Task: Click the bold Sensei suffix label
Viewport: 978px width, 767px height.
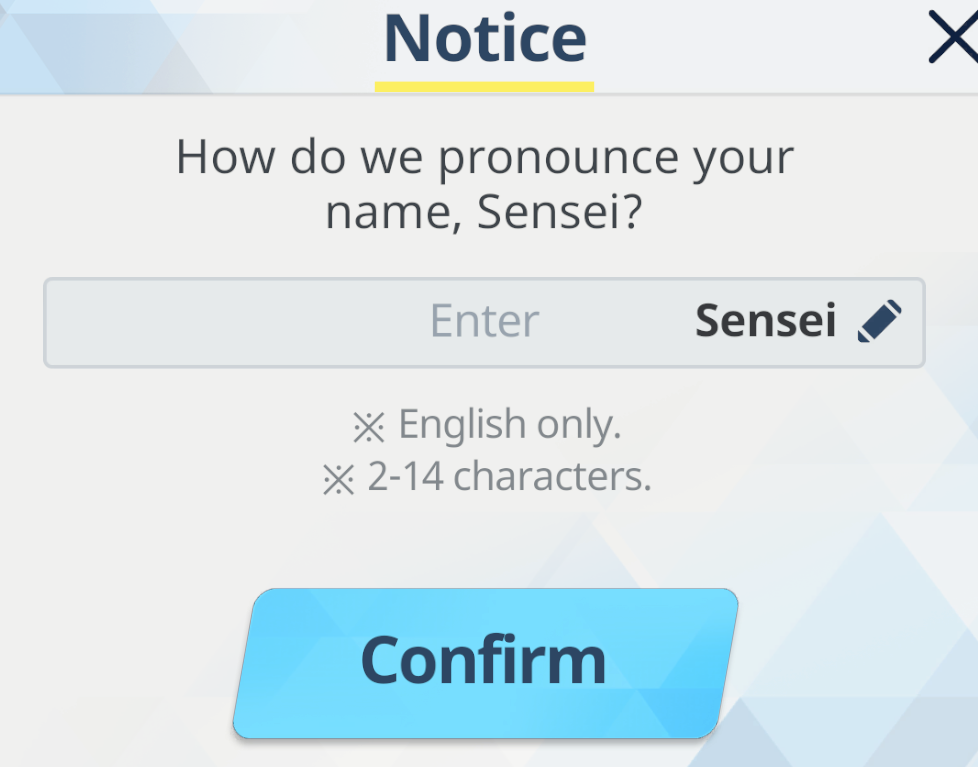Action: coord(765,321)
